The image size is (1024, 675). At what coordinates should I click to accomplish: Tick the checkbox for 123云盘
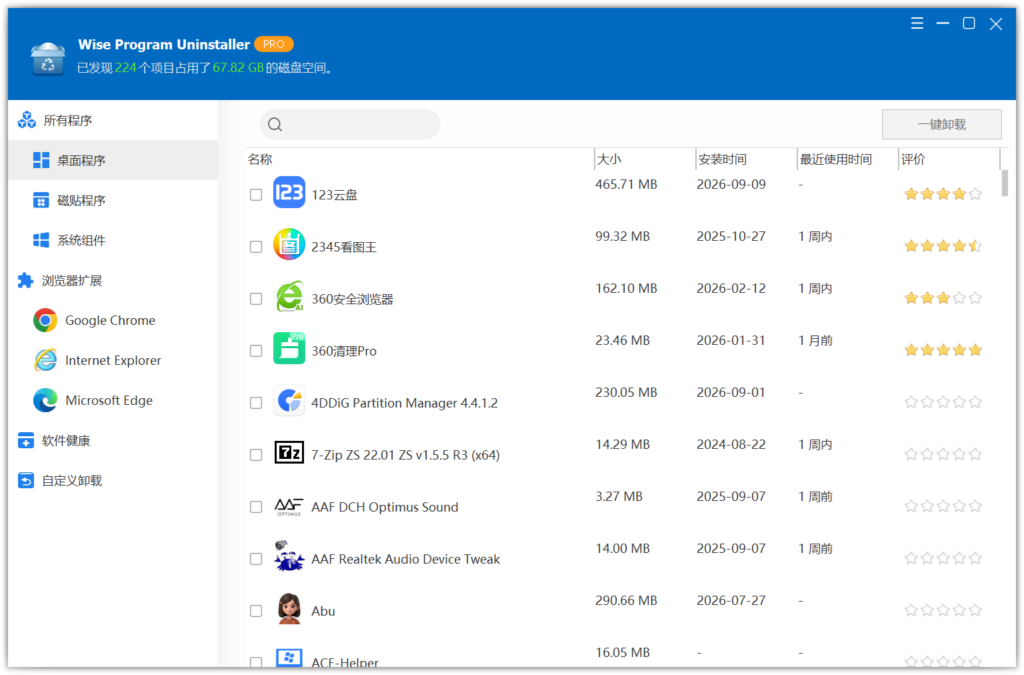coord(256,195)
